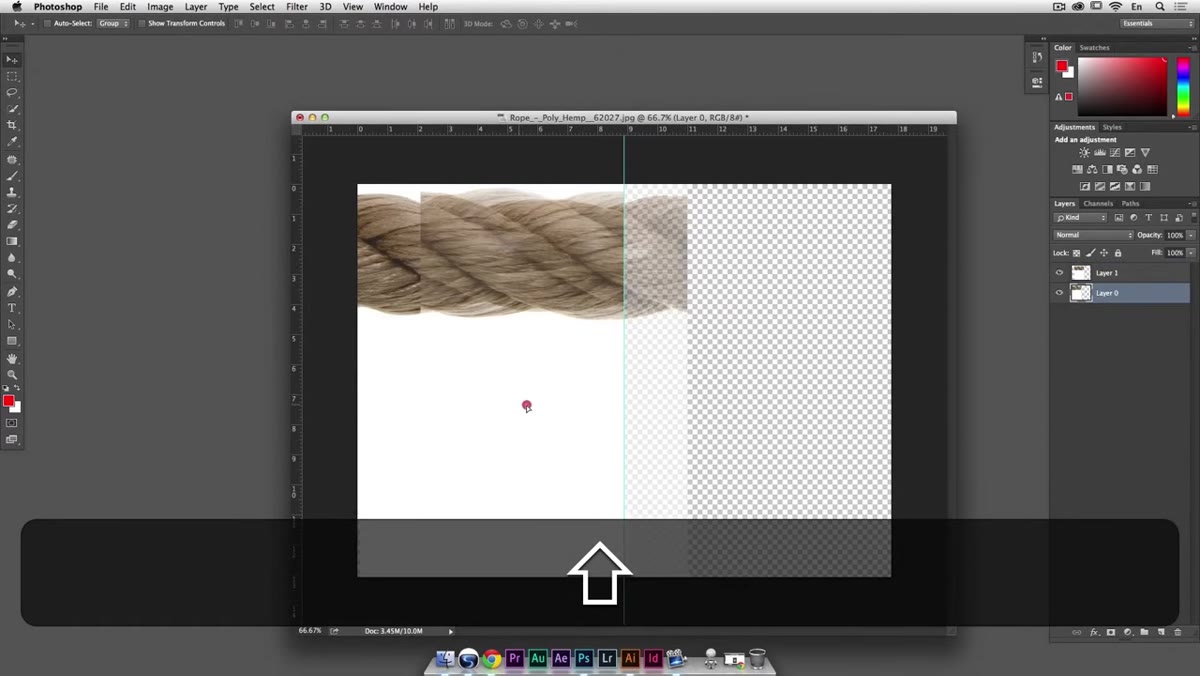Open the Opacity slider dropdown arrow

pyautogui.click(x=1190, y=235)
